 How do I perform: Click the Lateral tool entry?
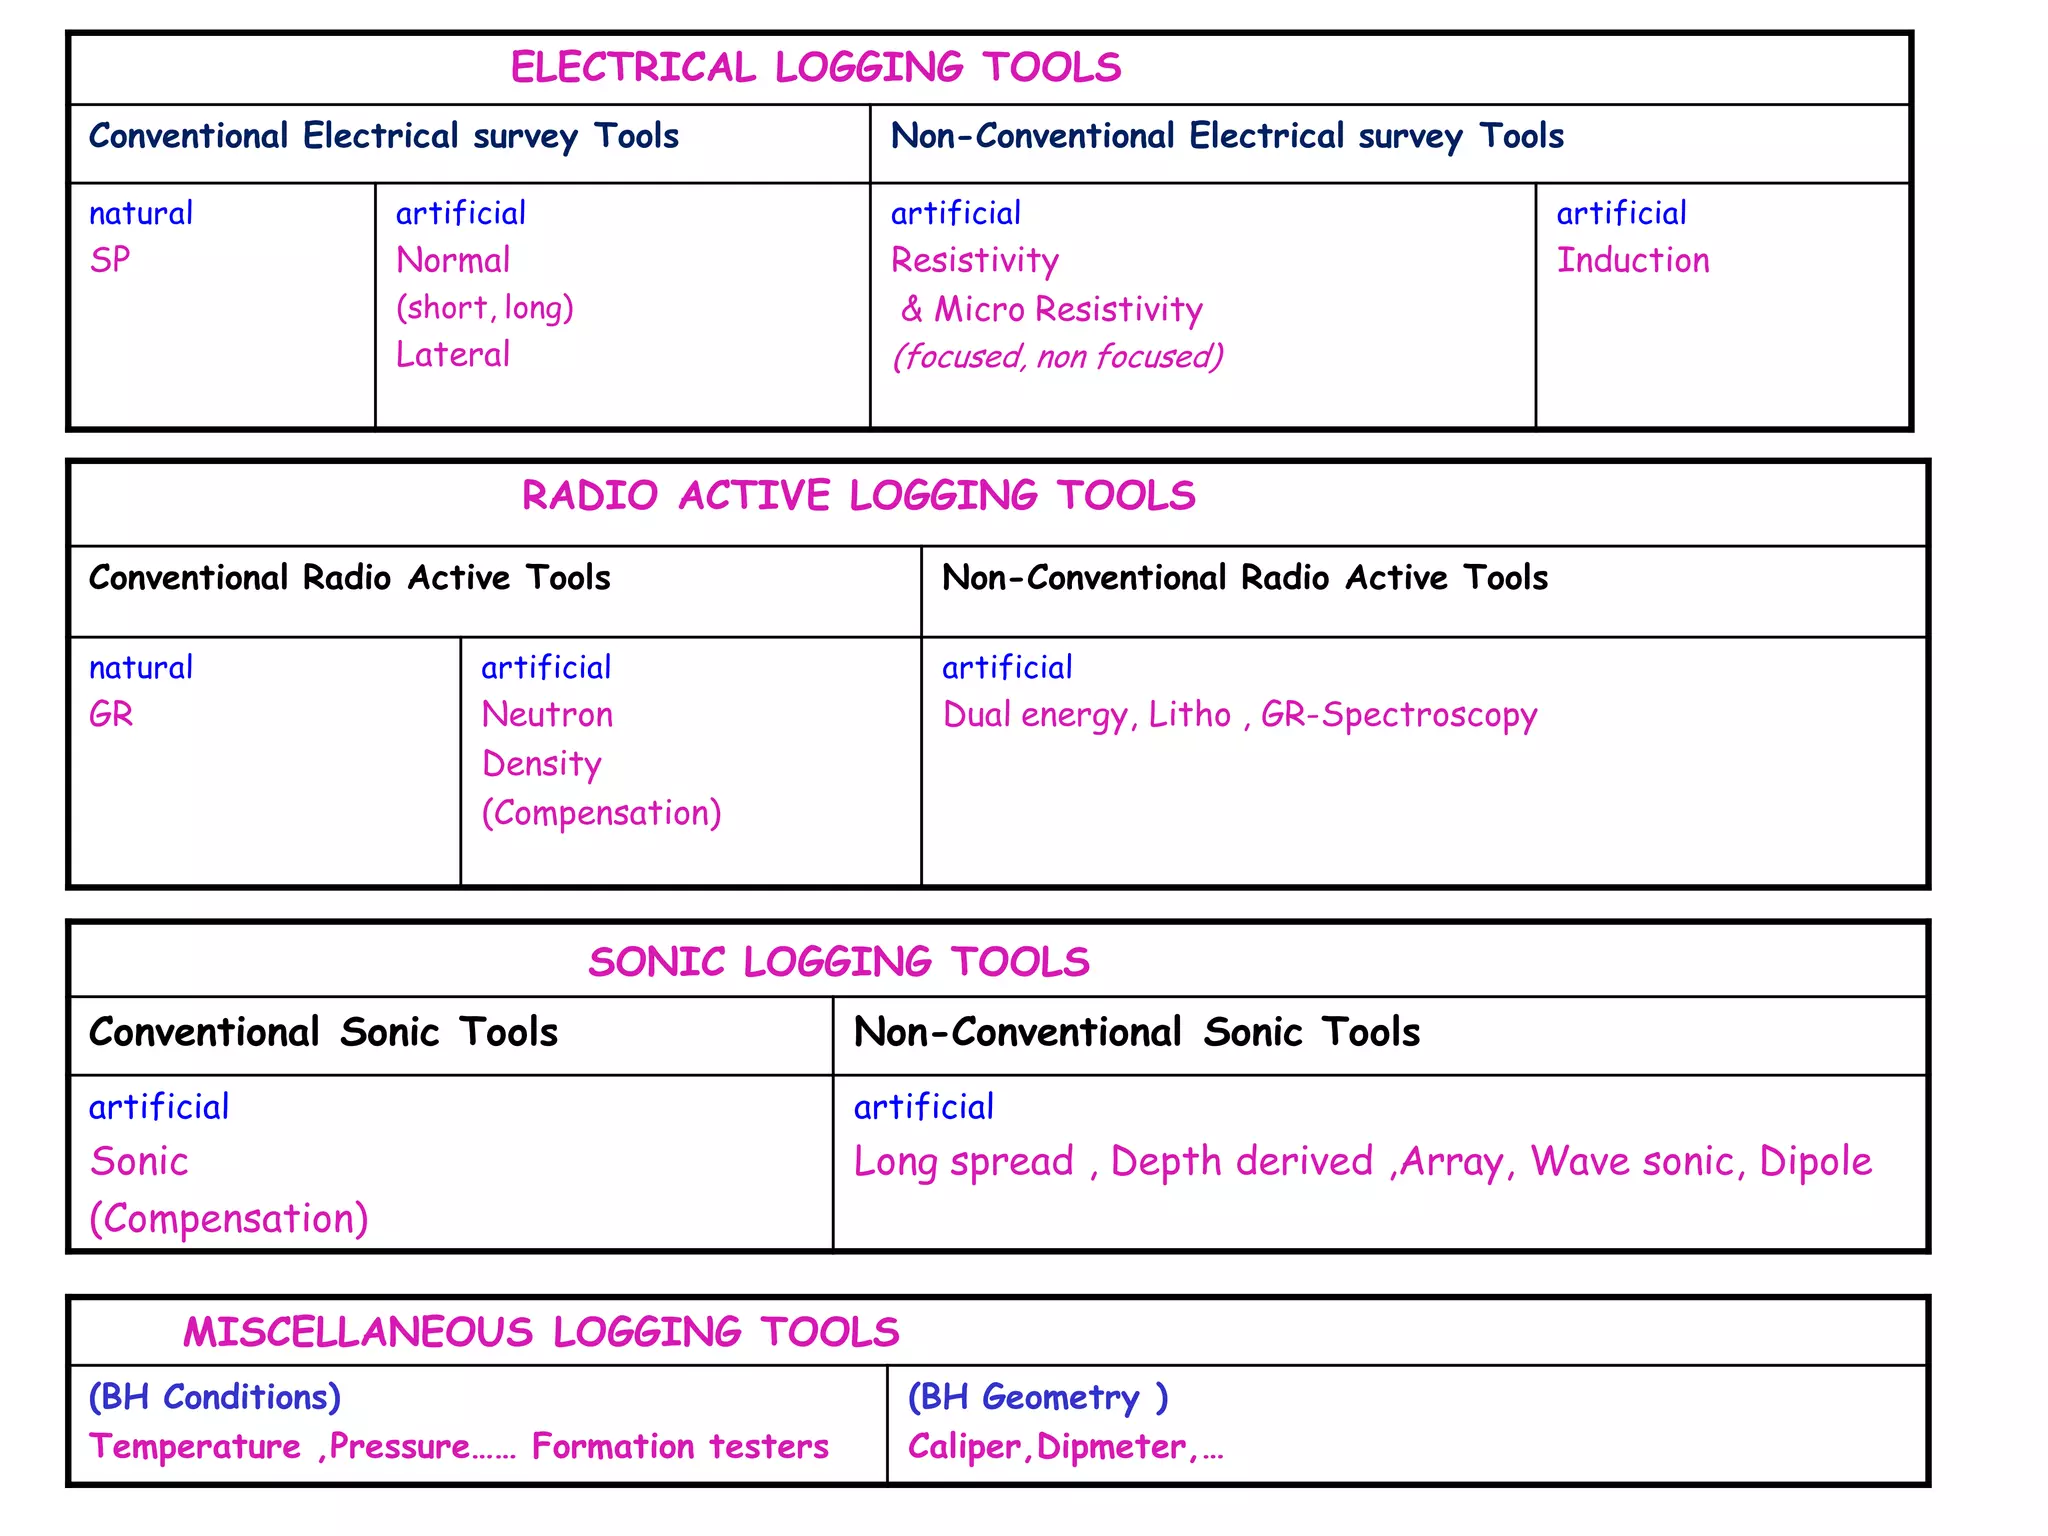pyautogui.click(x=453, y=355)
